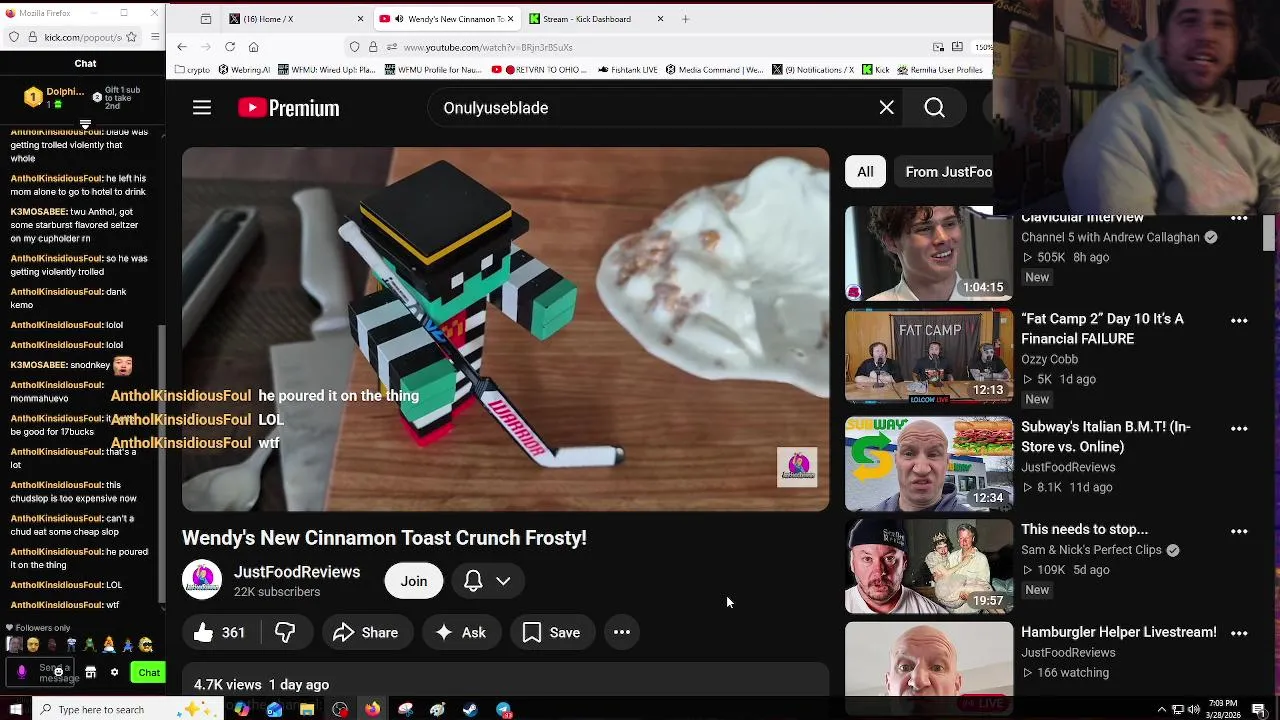This screenshot has height=720, width=1280.
Task: Join the JustFoodReviews channel membership
Action: coord(414,581)
